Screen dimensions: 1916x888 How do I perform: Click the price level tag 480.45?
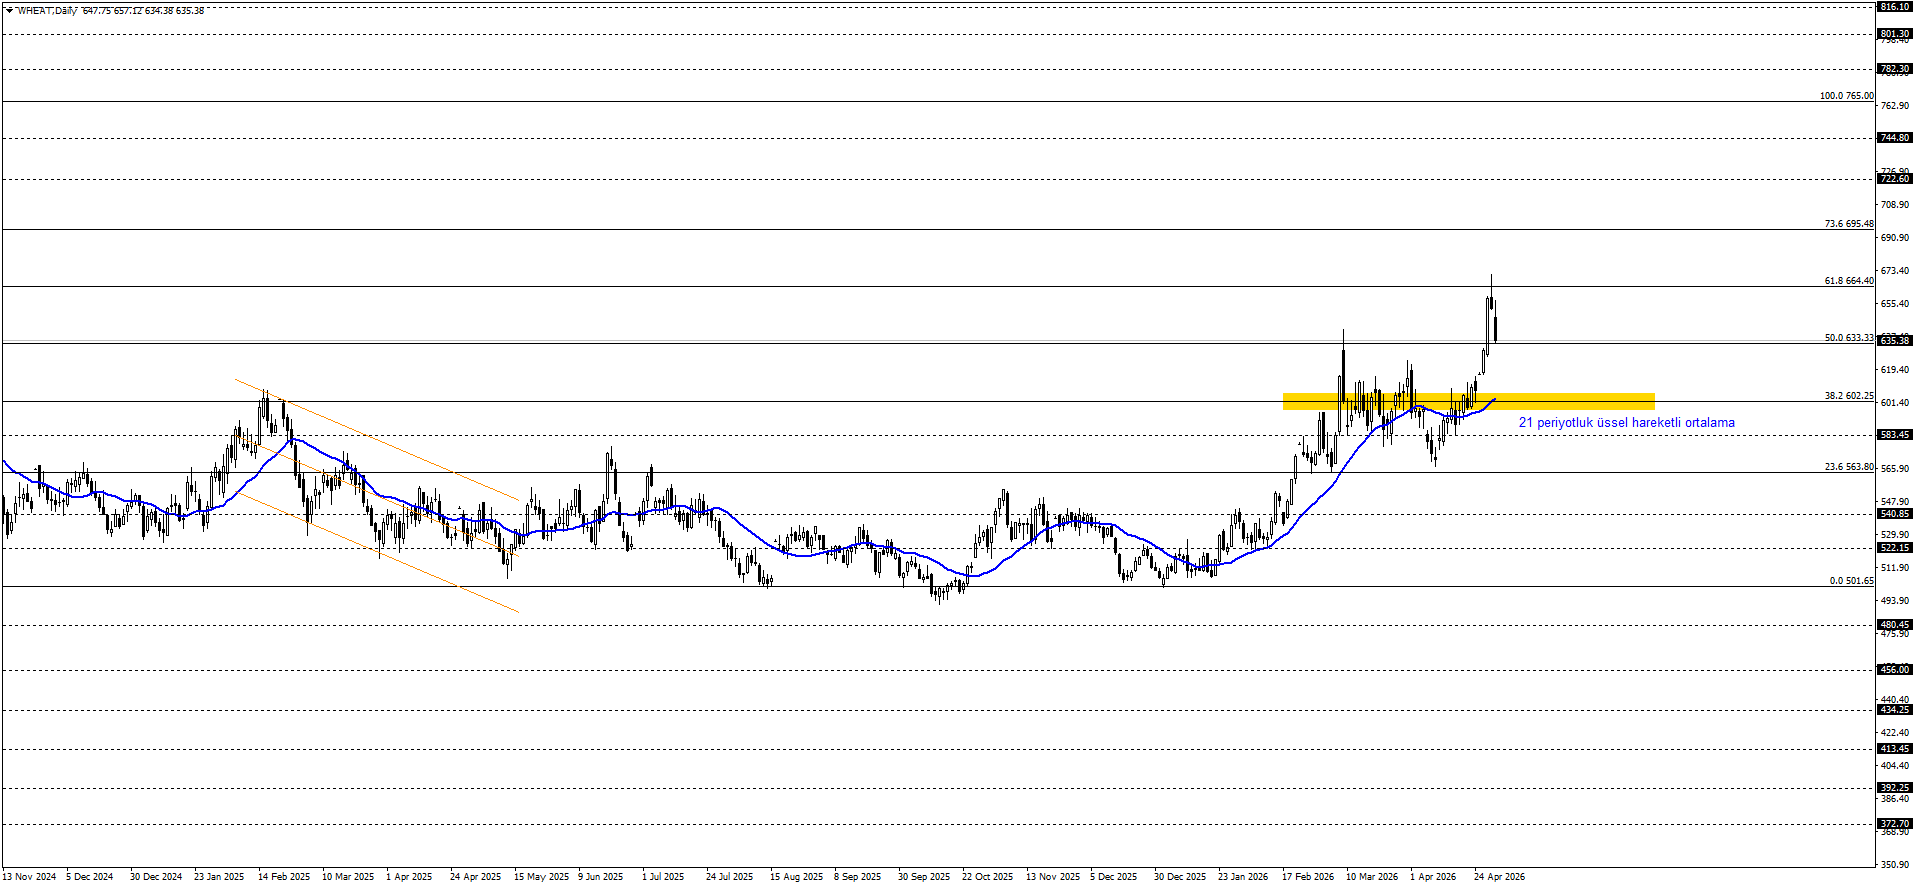[x=1895, y=625]
